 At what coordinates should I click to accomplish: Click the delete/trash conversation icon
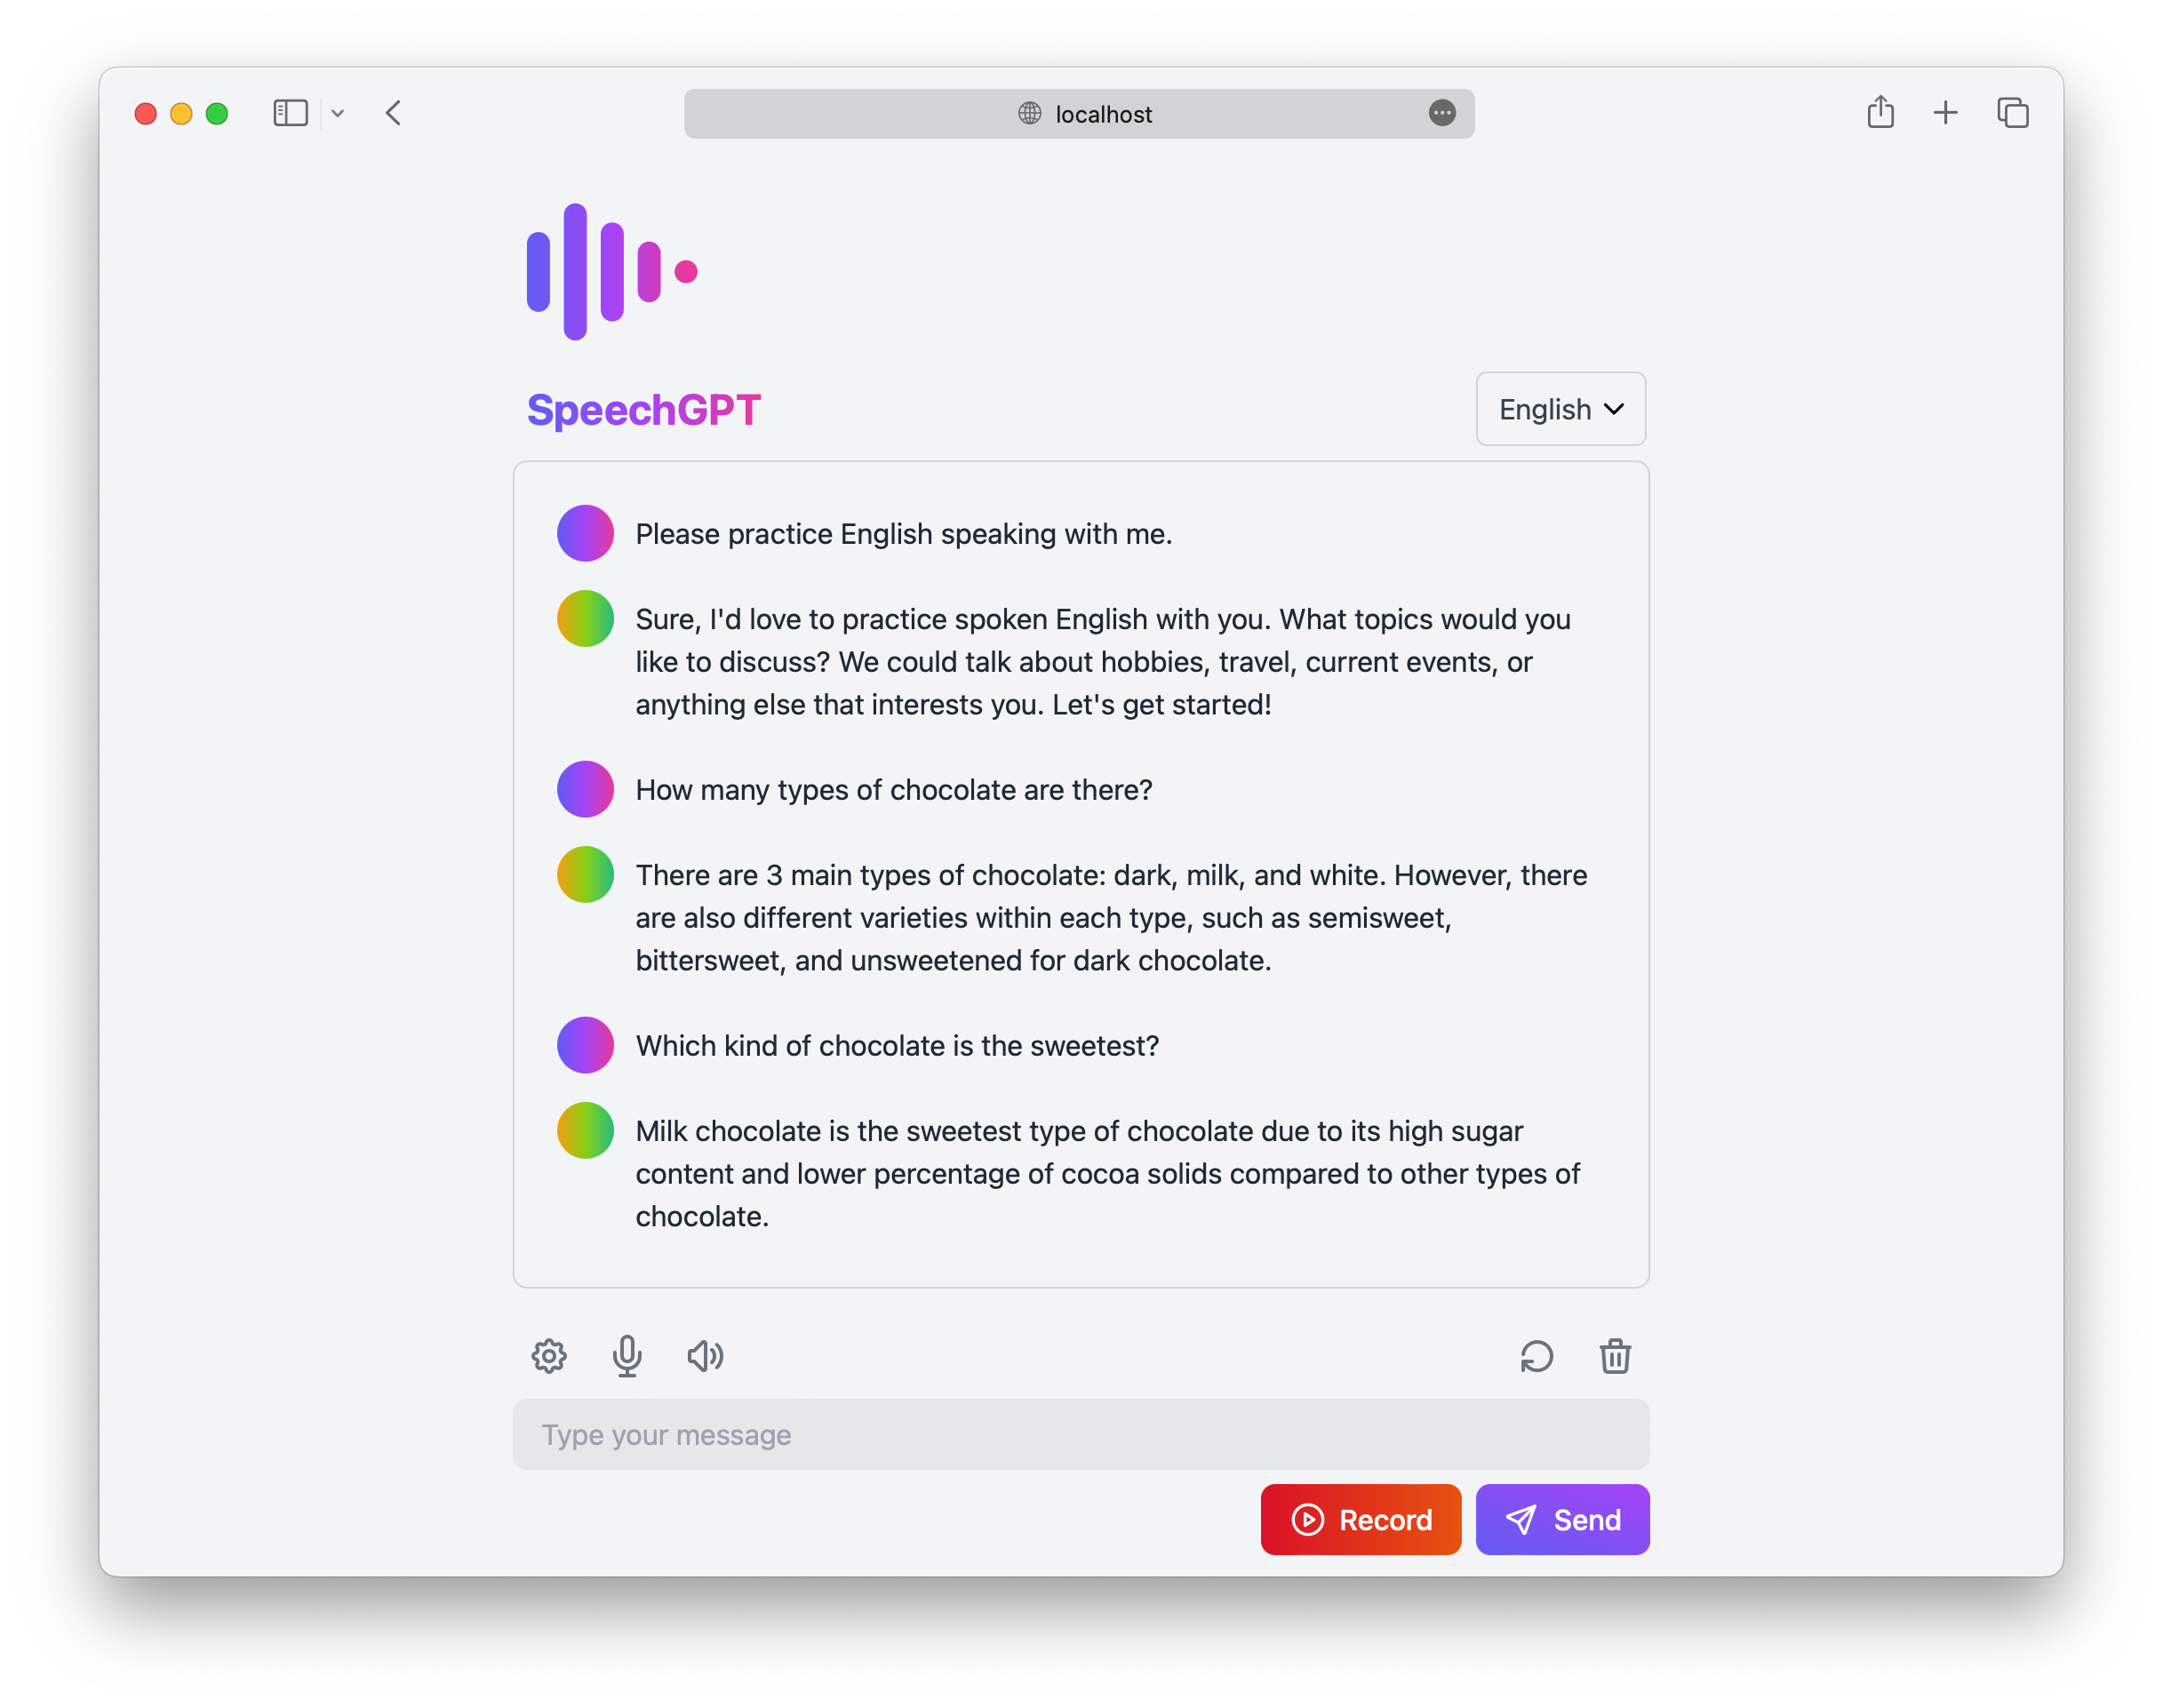pyautogui.click(x=1614, y=1355)
